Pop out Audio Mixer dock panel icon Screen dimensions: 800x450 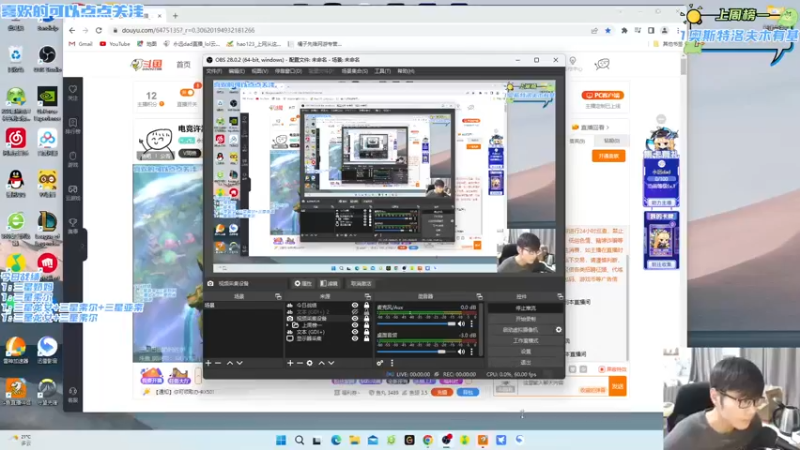coord(479,296)
